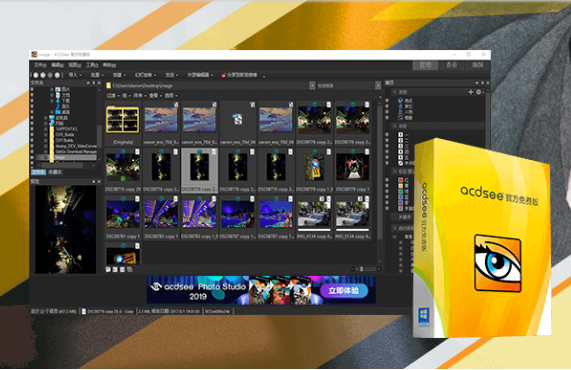Click the ACDSee eye logo on box
The width and height of the screenshot is (571, 370).
(x=497, y=263)
